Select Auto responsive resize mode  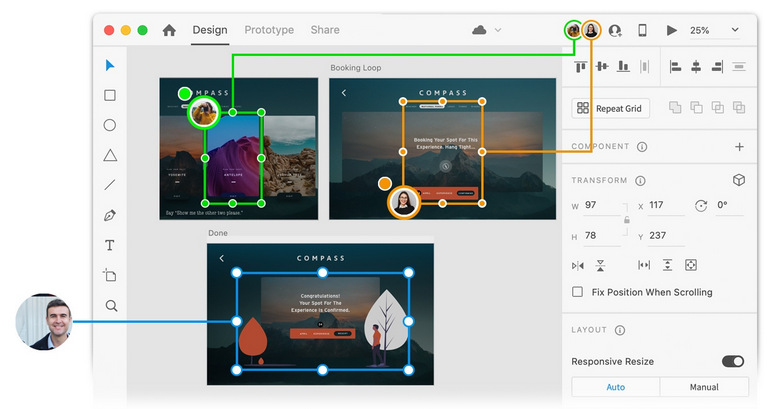point(615,387)
